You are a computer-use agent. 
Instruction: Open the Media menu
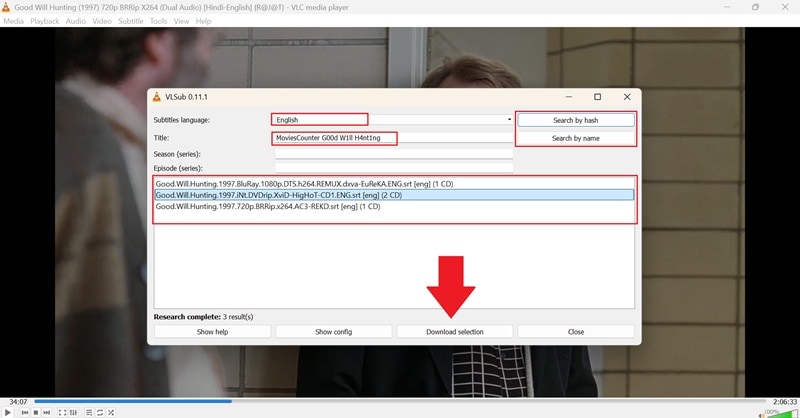(x=13, y=21)
